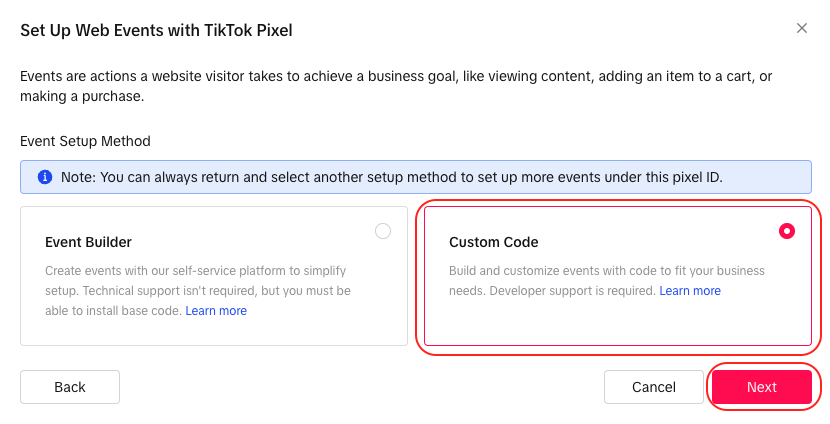Choose the Event Builder option card
The width and height of the screenshot is (830, 424).
[x=214, y=276]
